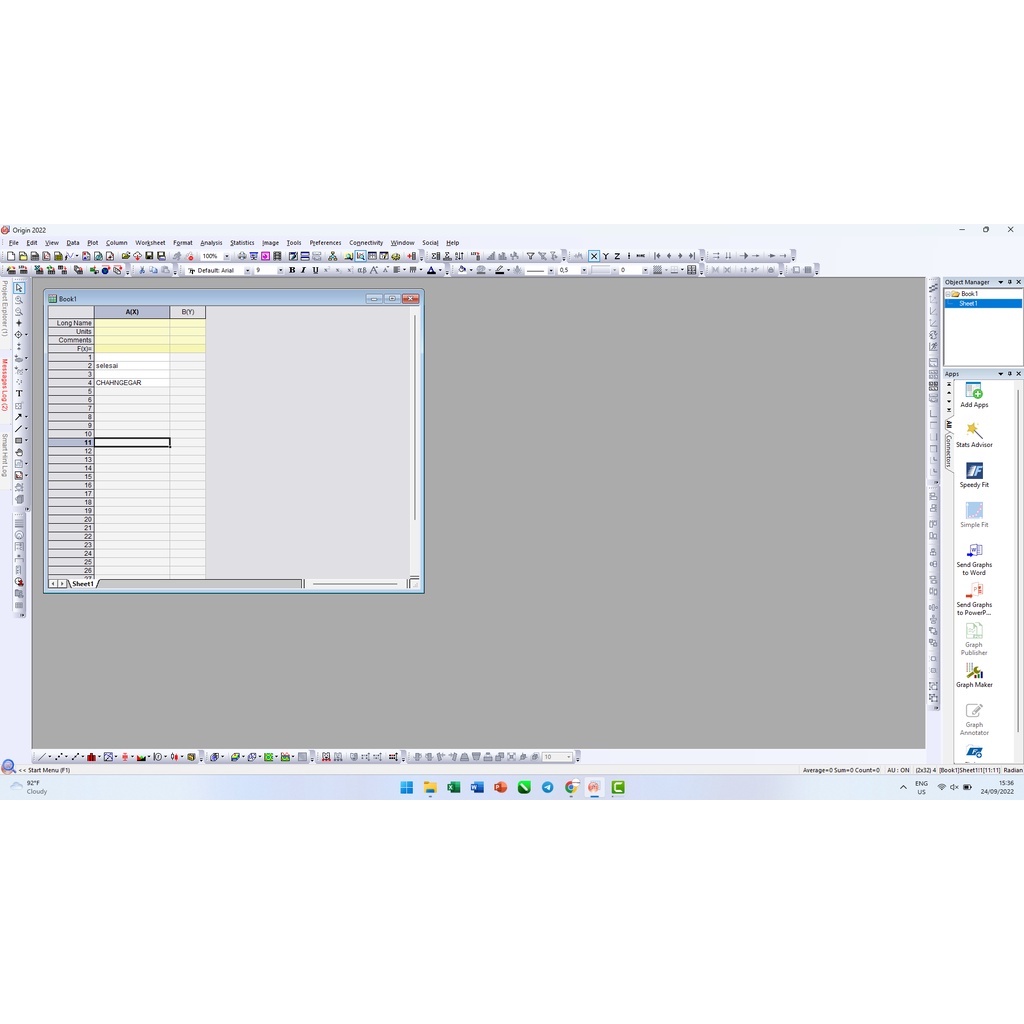Viewport: 1024px width, 1024px height.
Task: Click the Bold formatting button
Action: click(292, 270)
